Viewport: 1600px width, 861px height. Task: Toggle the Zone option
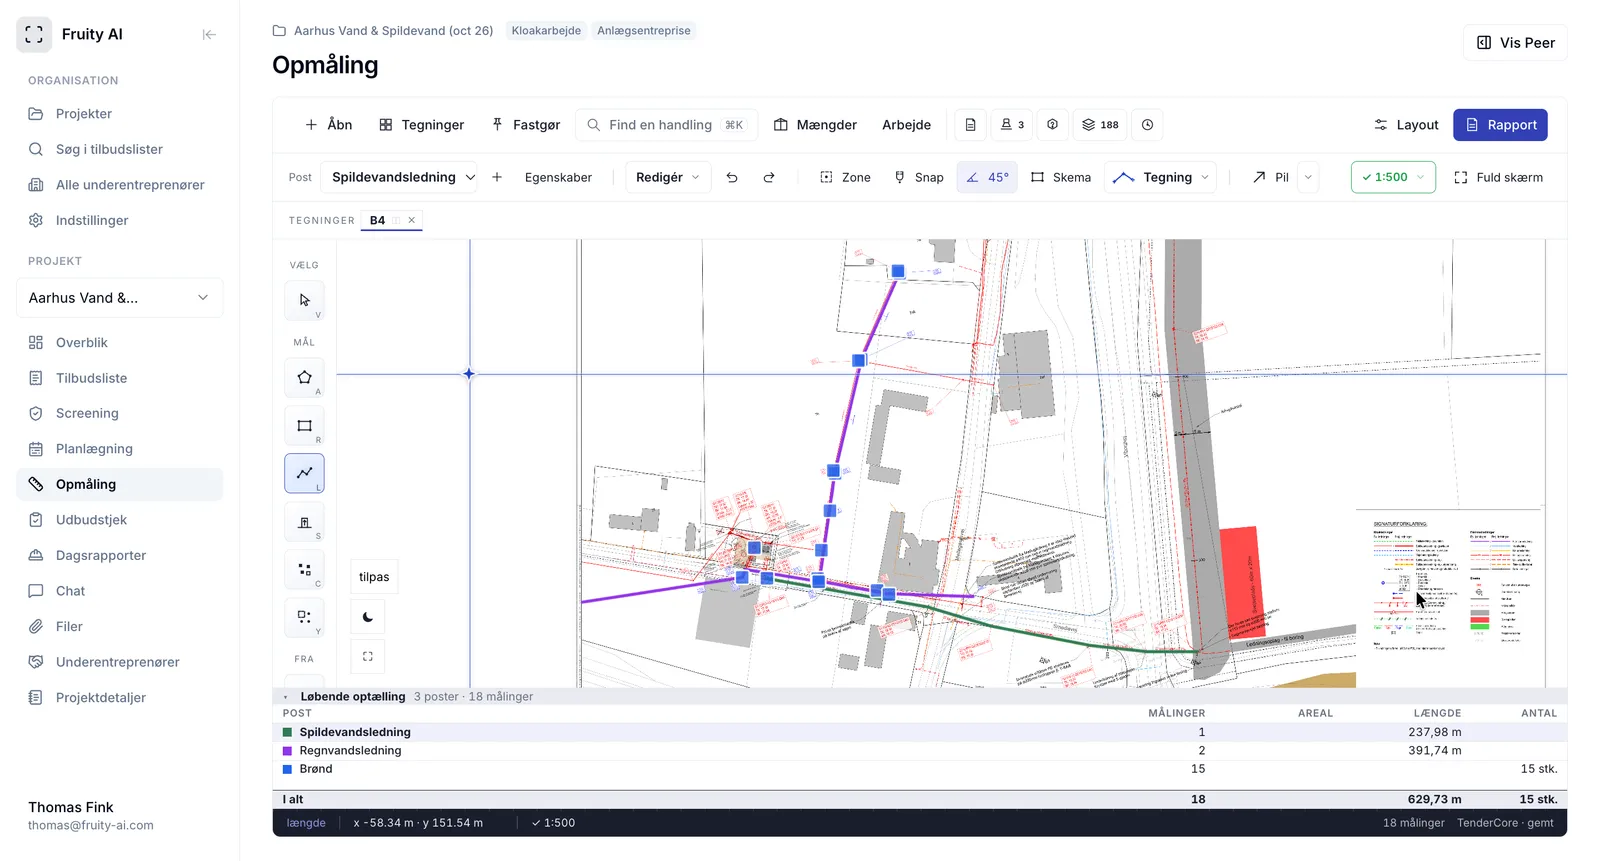click(845, 177)
